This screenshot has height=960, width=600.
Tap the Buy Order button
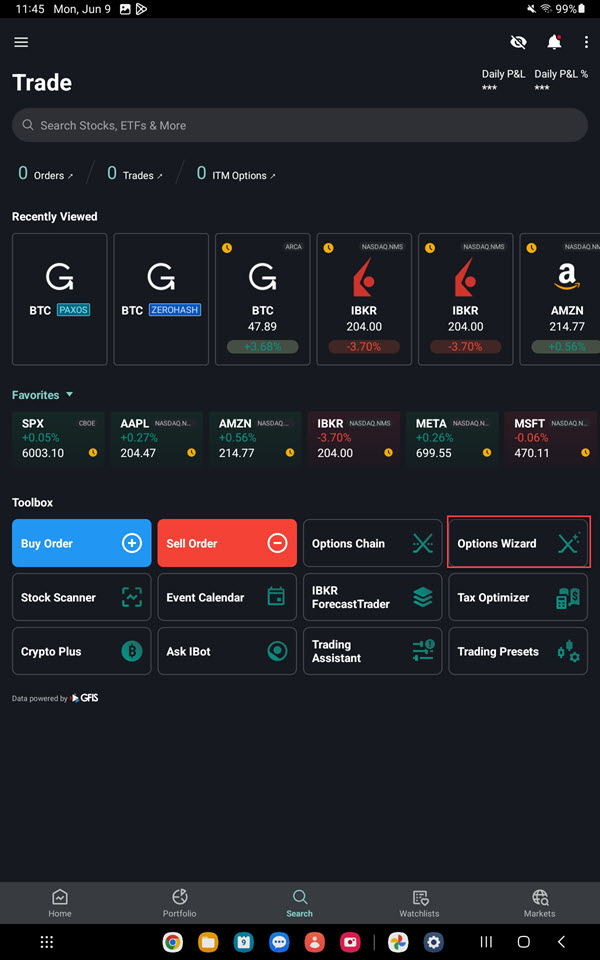click(81, 543)
